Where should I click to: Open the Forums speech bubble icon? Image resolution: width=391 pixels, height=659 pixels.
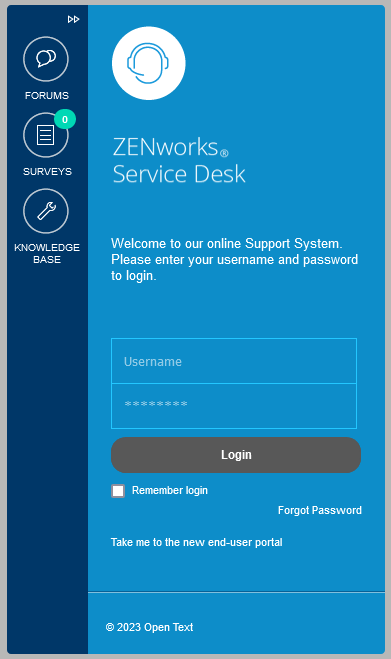click(46, 59)
